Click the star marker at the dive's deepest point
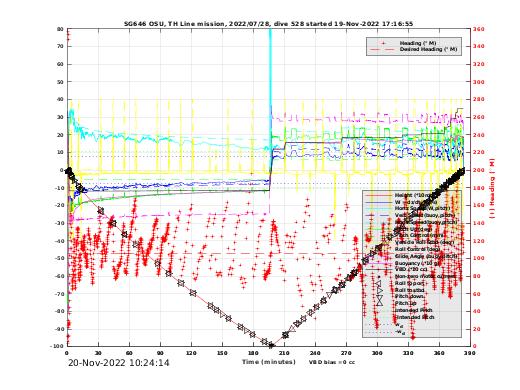The width and height of the screenshot is (520, 390). click(271, 346)
